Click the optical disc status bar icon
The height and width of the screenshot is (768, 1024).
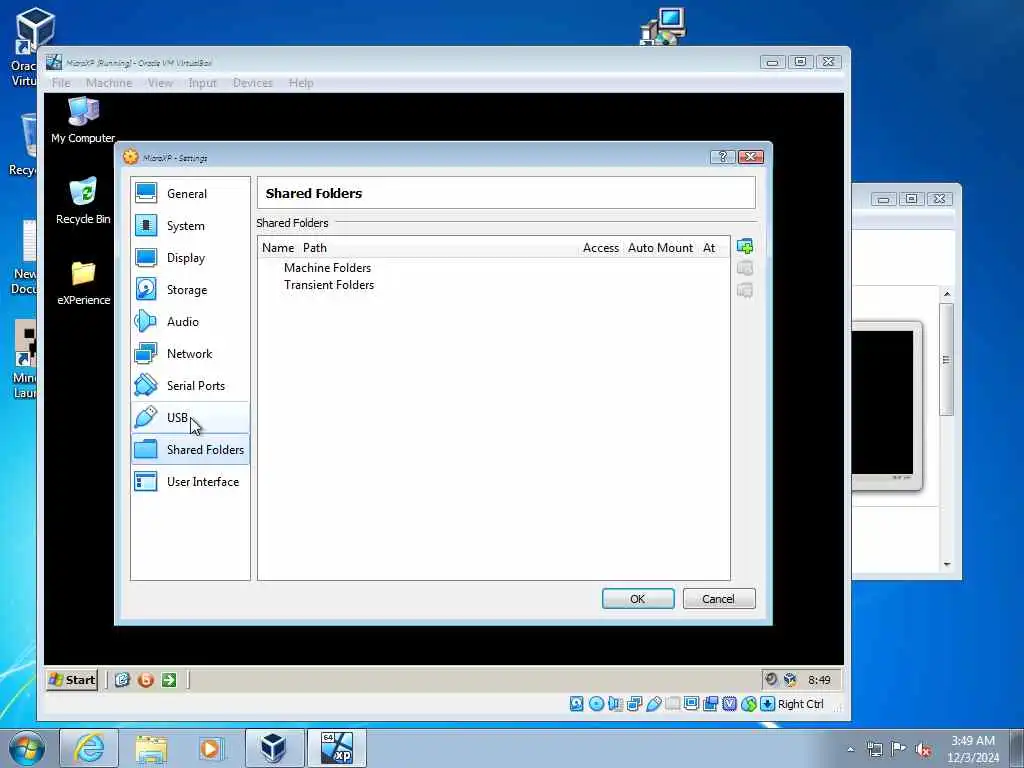click(x=596, y=703)
